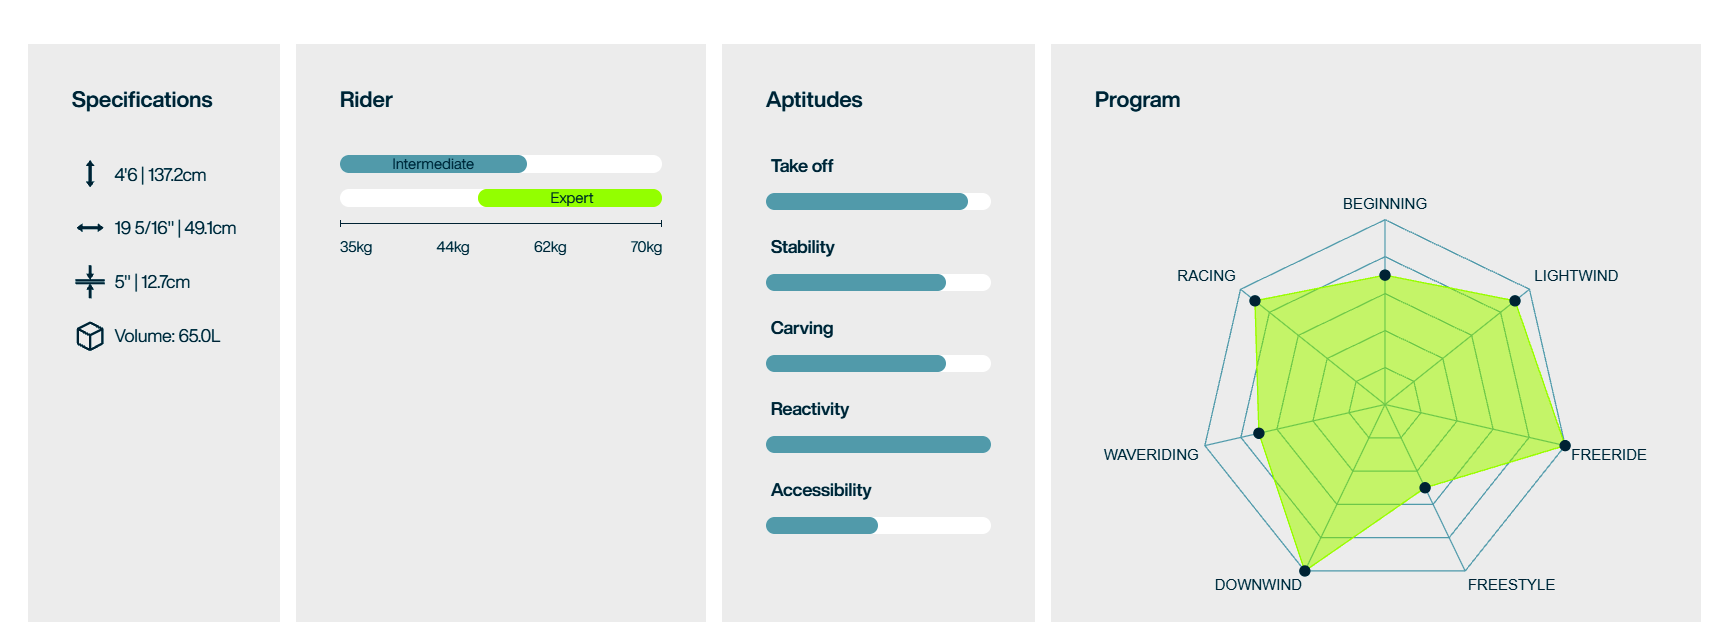Click the horizontal width arrow icon
1718x622 pixels.
90,228
